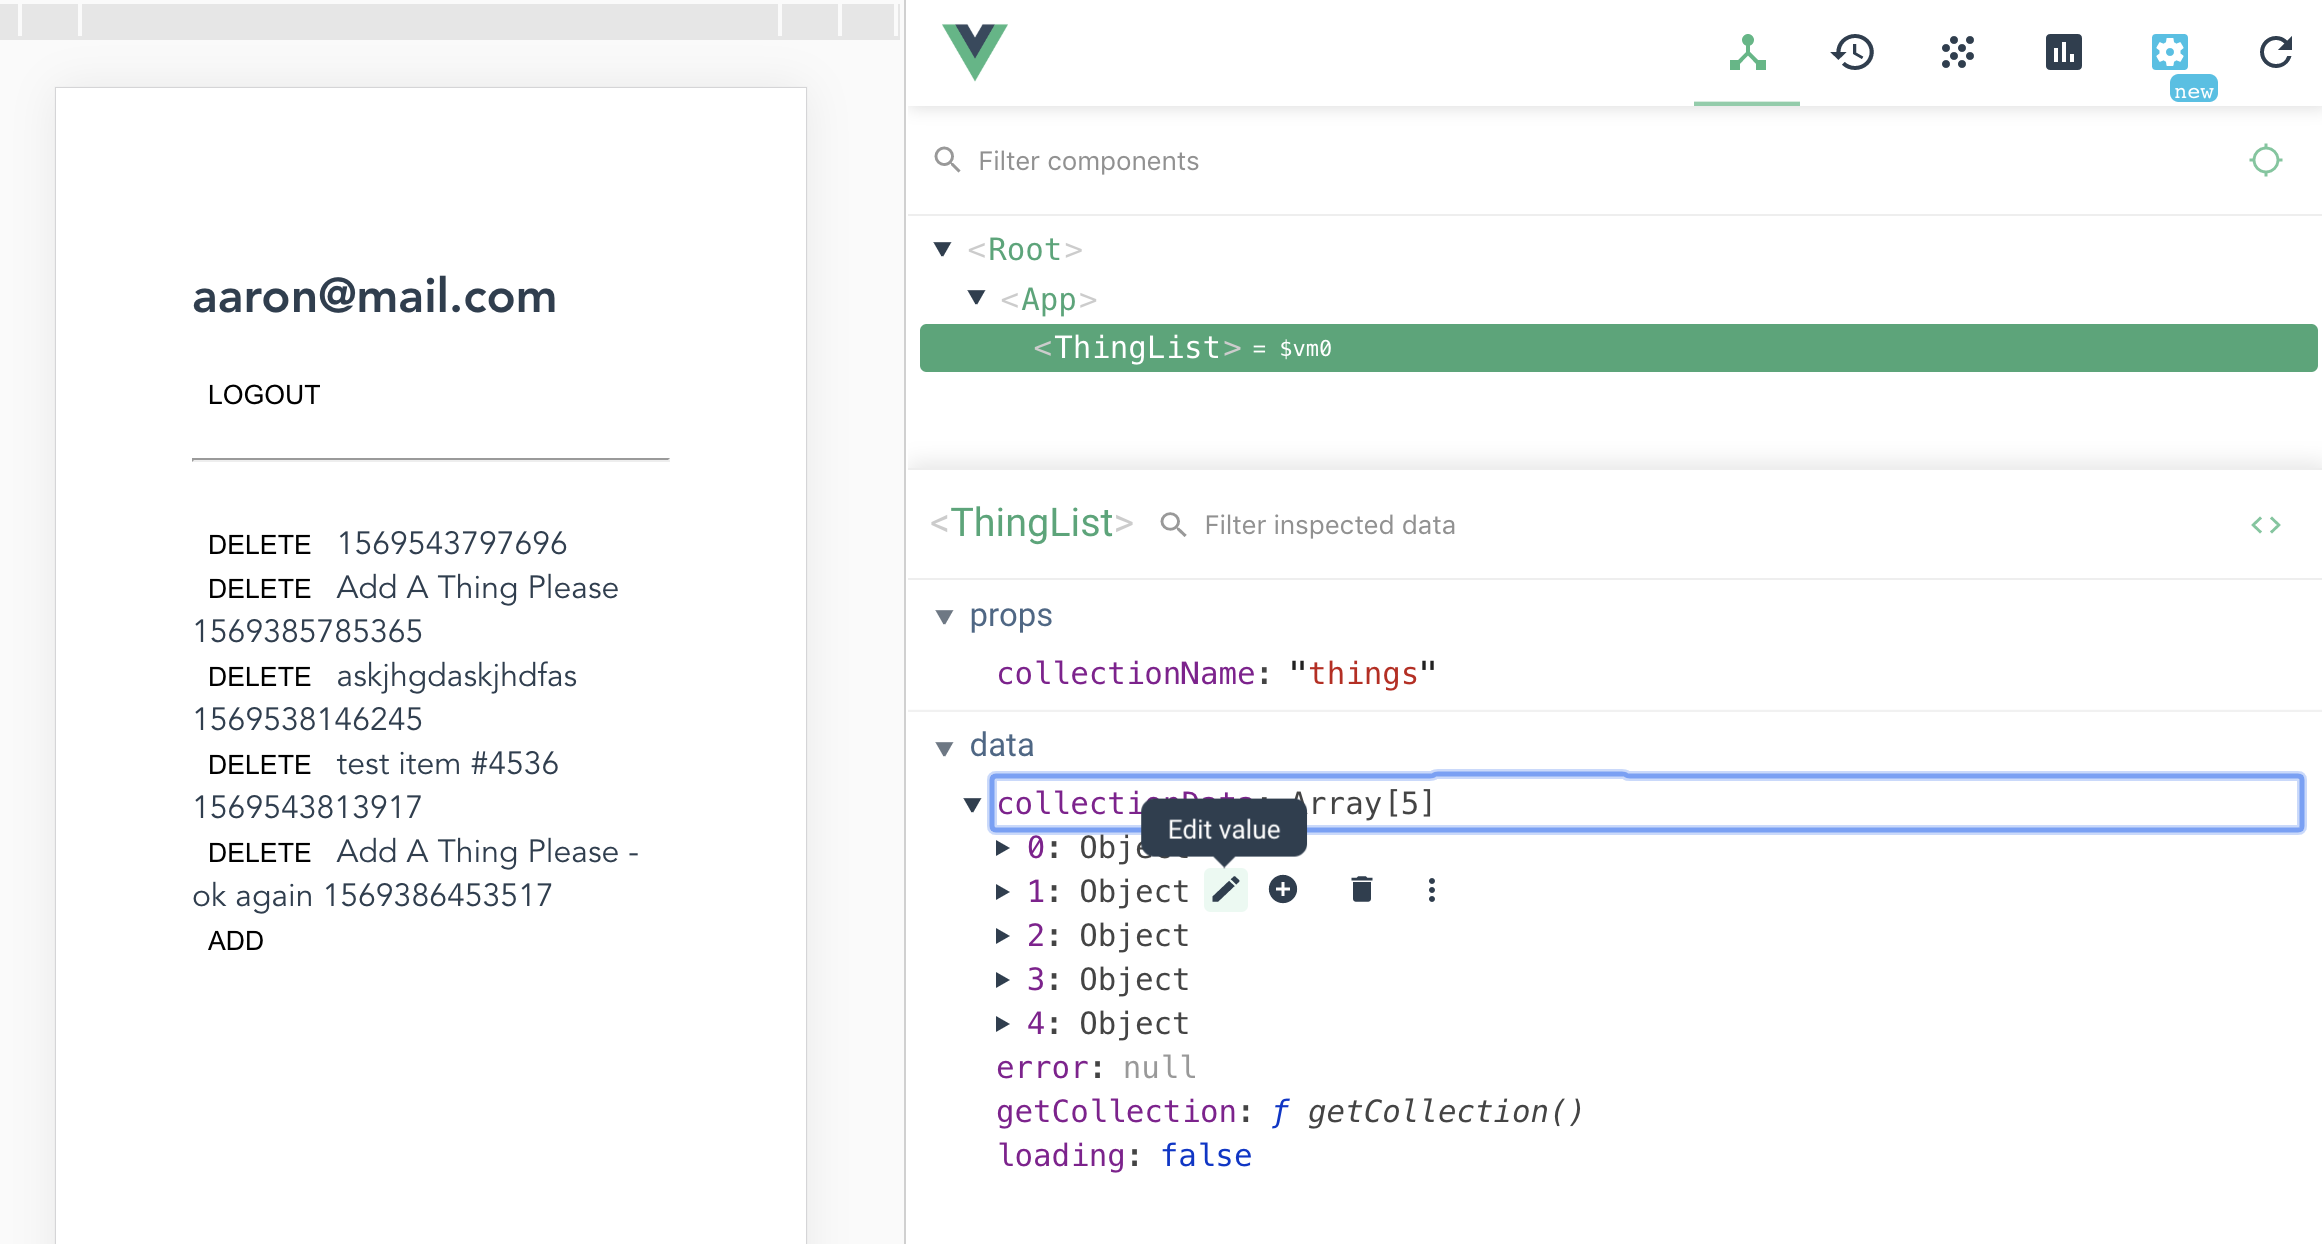Open the Performance chart tab
The width and height of the screenshot is (2322, 1244).
2063,52
